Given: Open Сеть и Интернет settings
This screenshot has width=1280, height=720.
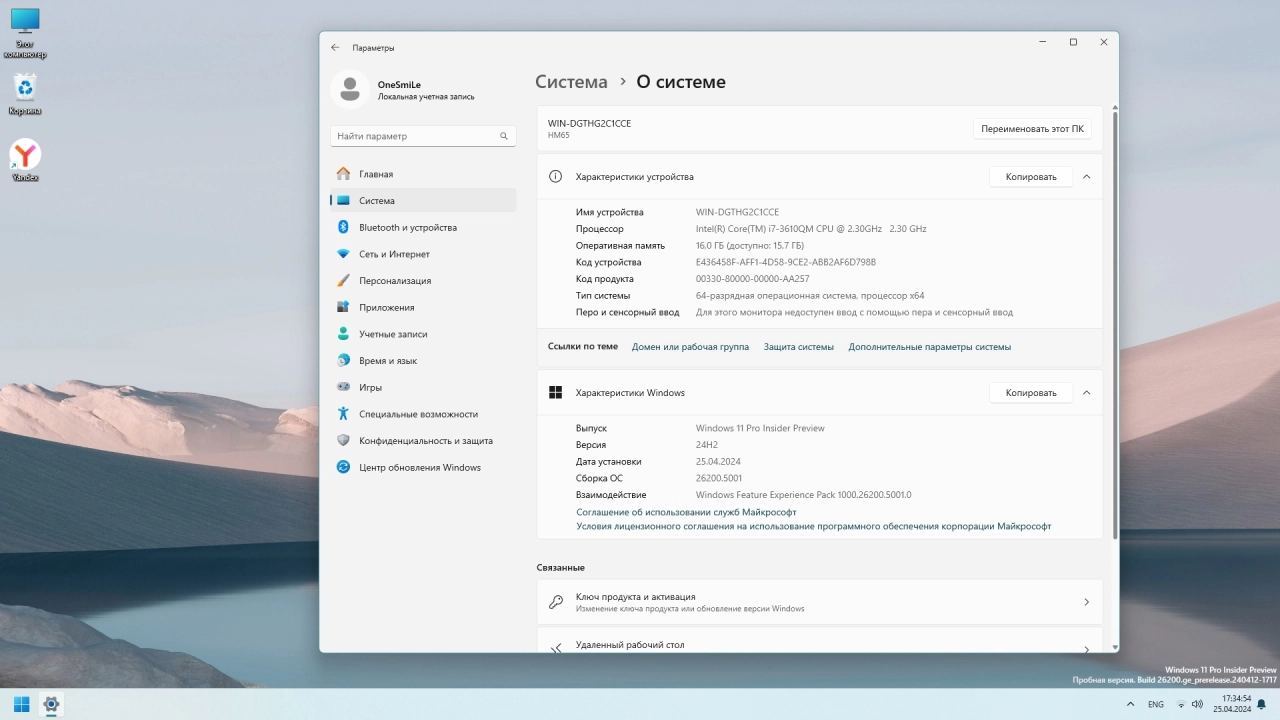Looking at the screenshot, I should pos(423,254).
